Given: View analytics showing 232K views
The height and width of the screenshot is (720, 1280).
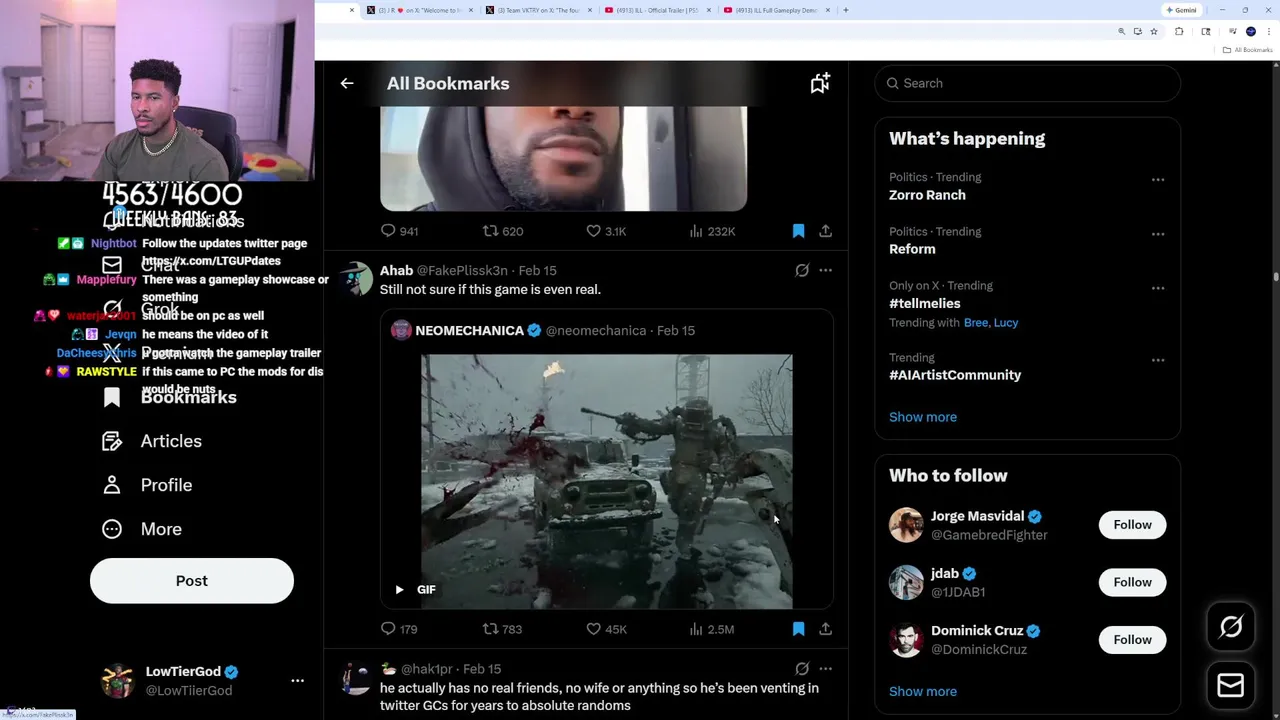Looking at the screenshot, I should [712, 231].
